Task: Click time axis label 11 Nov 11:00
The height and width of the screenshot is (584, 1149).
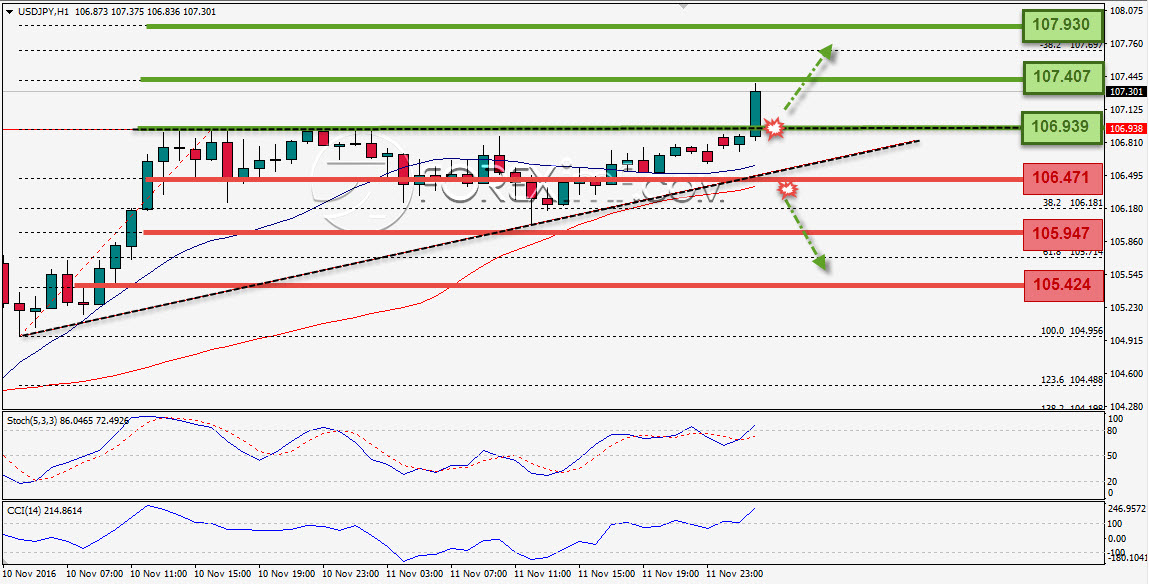Action: (542, 574)
